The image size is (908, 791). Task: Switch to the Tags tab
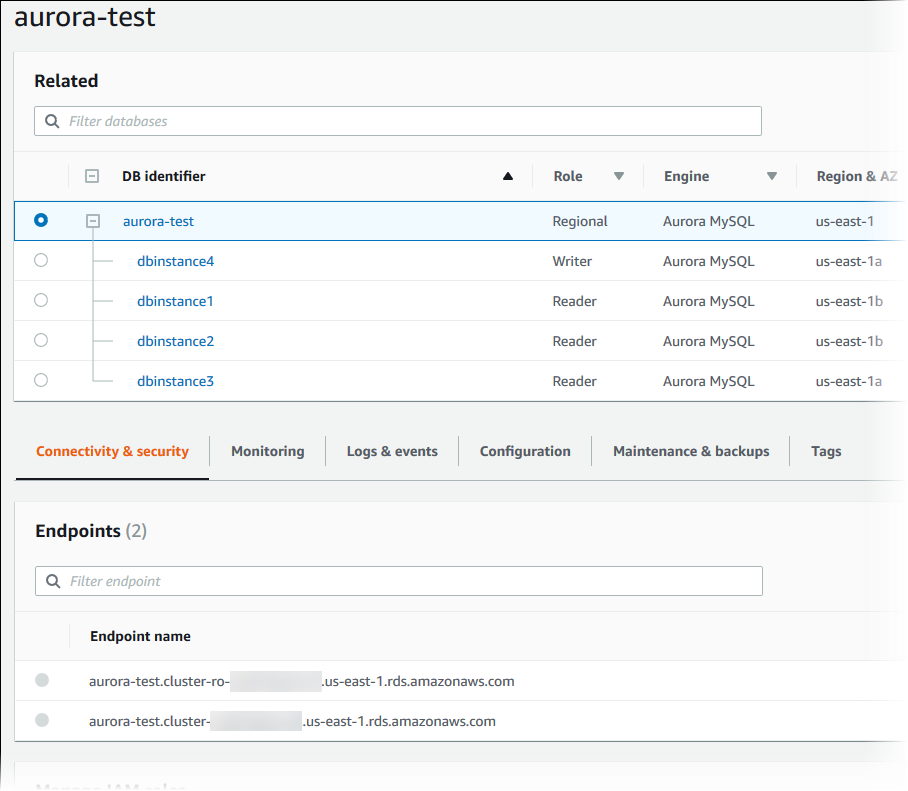(x=826, y=451)
